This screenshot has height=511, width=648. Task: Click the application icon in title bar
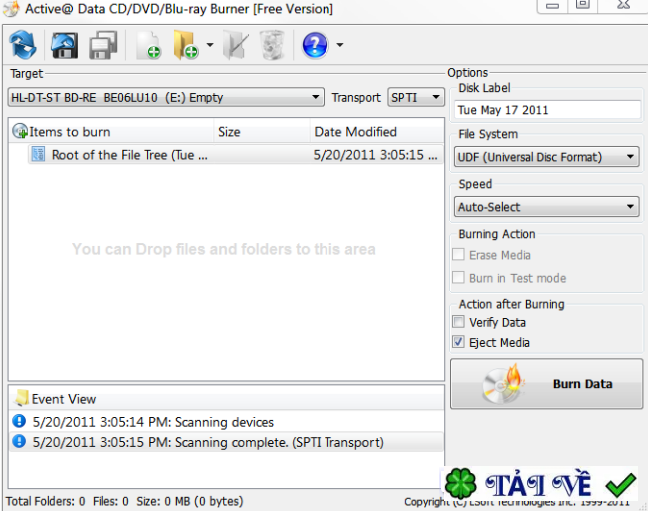11,8
